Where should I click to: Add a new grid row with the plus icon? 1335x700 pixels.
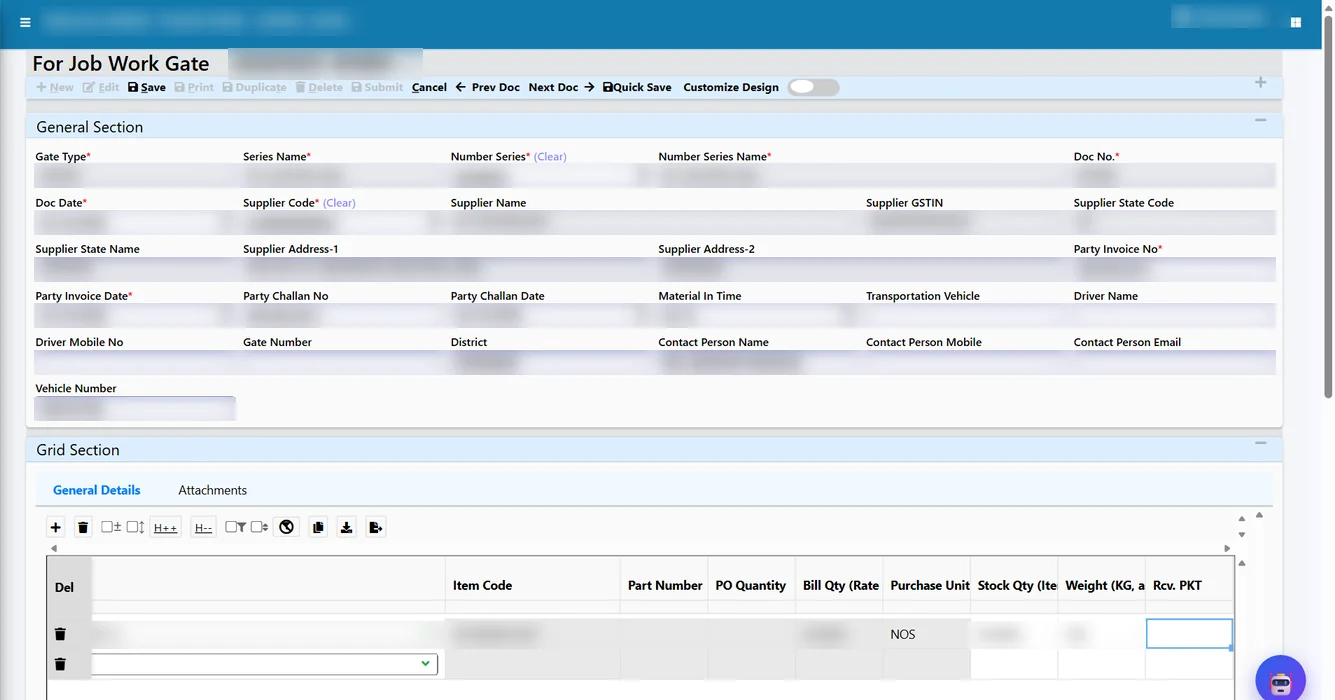pos(55,527)
